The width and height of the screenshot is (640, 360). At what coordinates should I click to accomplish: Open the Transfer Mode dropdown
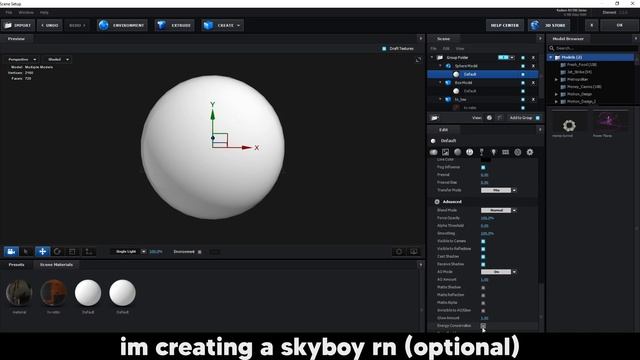498,190
